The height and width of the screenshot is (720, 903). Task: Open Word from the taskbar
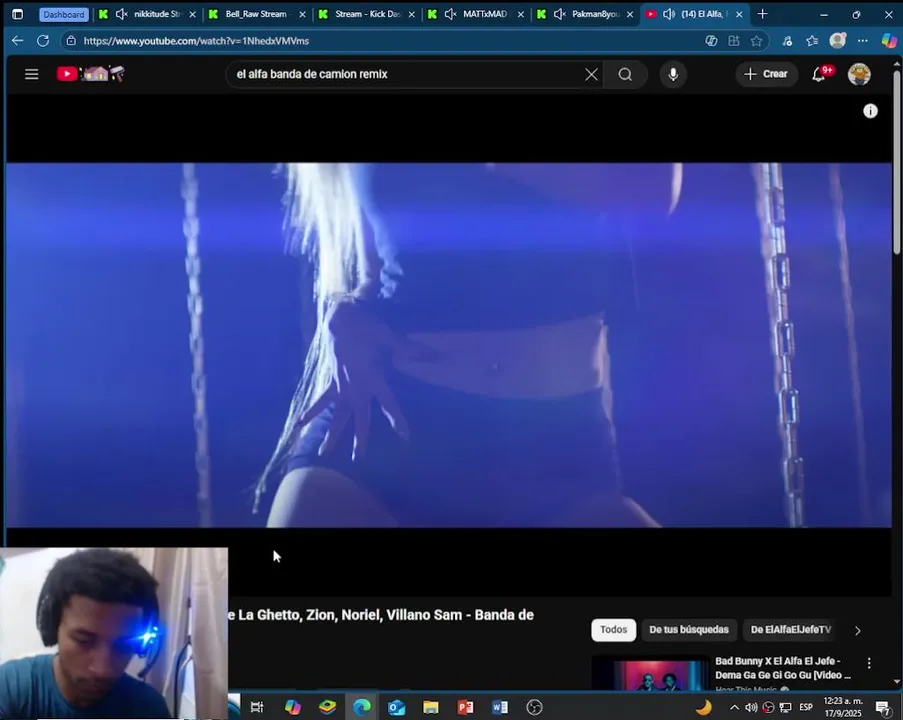click(500, 707)
